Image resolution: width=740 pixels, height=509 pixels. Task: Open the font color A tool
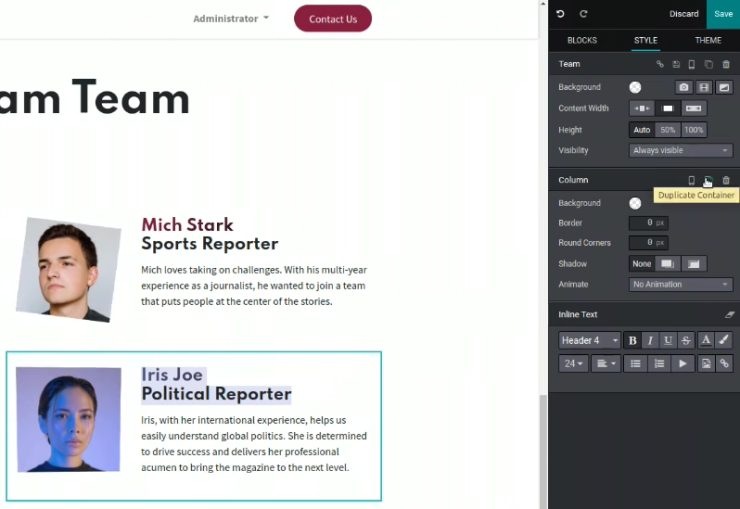(706, 340)
